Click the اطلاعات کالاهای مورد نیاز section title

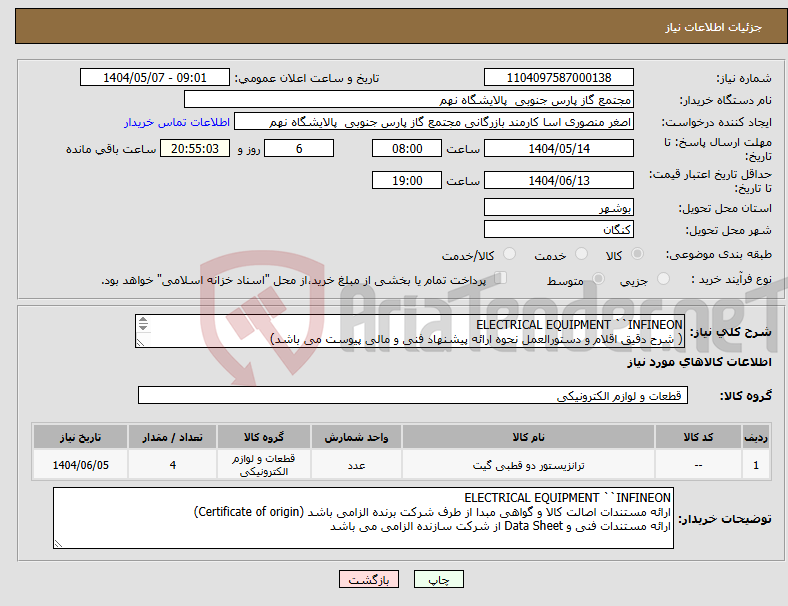click(x=699, y=362)
